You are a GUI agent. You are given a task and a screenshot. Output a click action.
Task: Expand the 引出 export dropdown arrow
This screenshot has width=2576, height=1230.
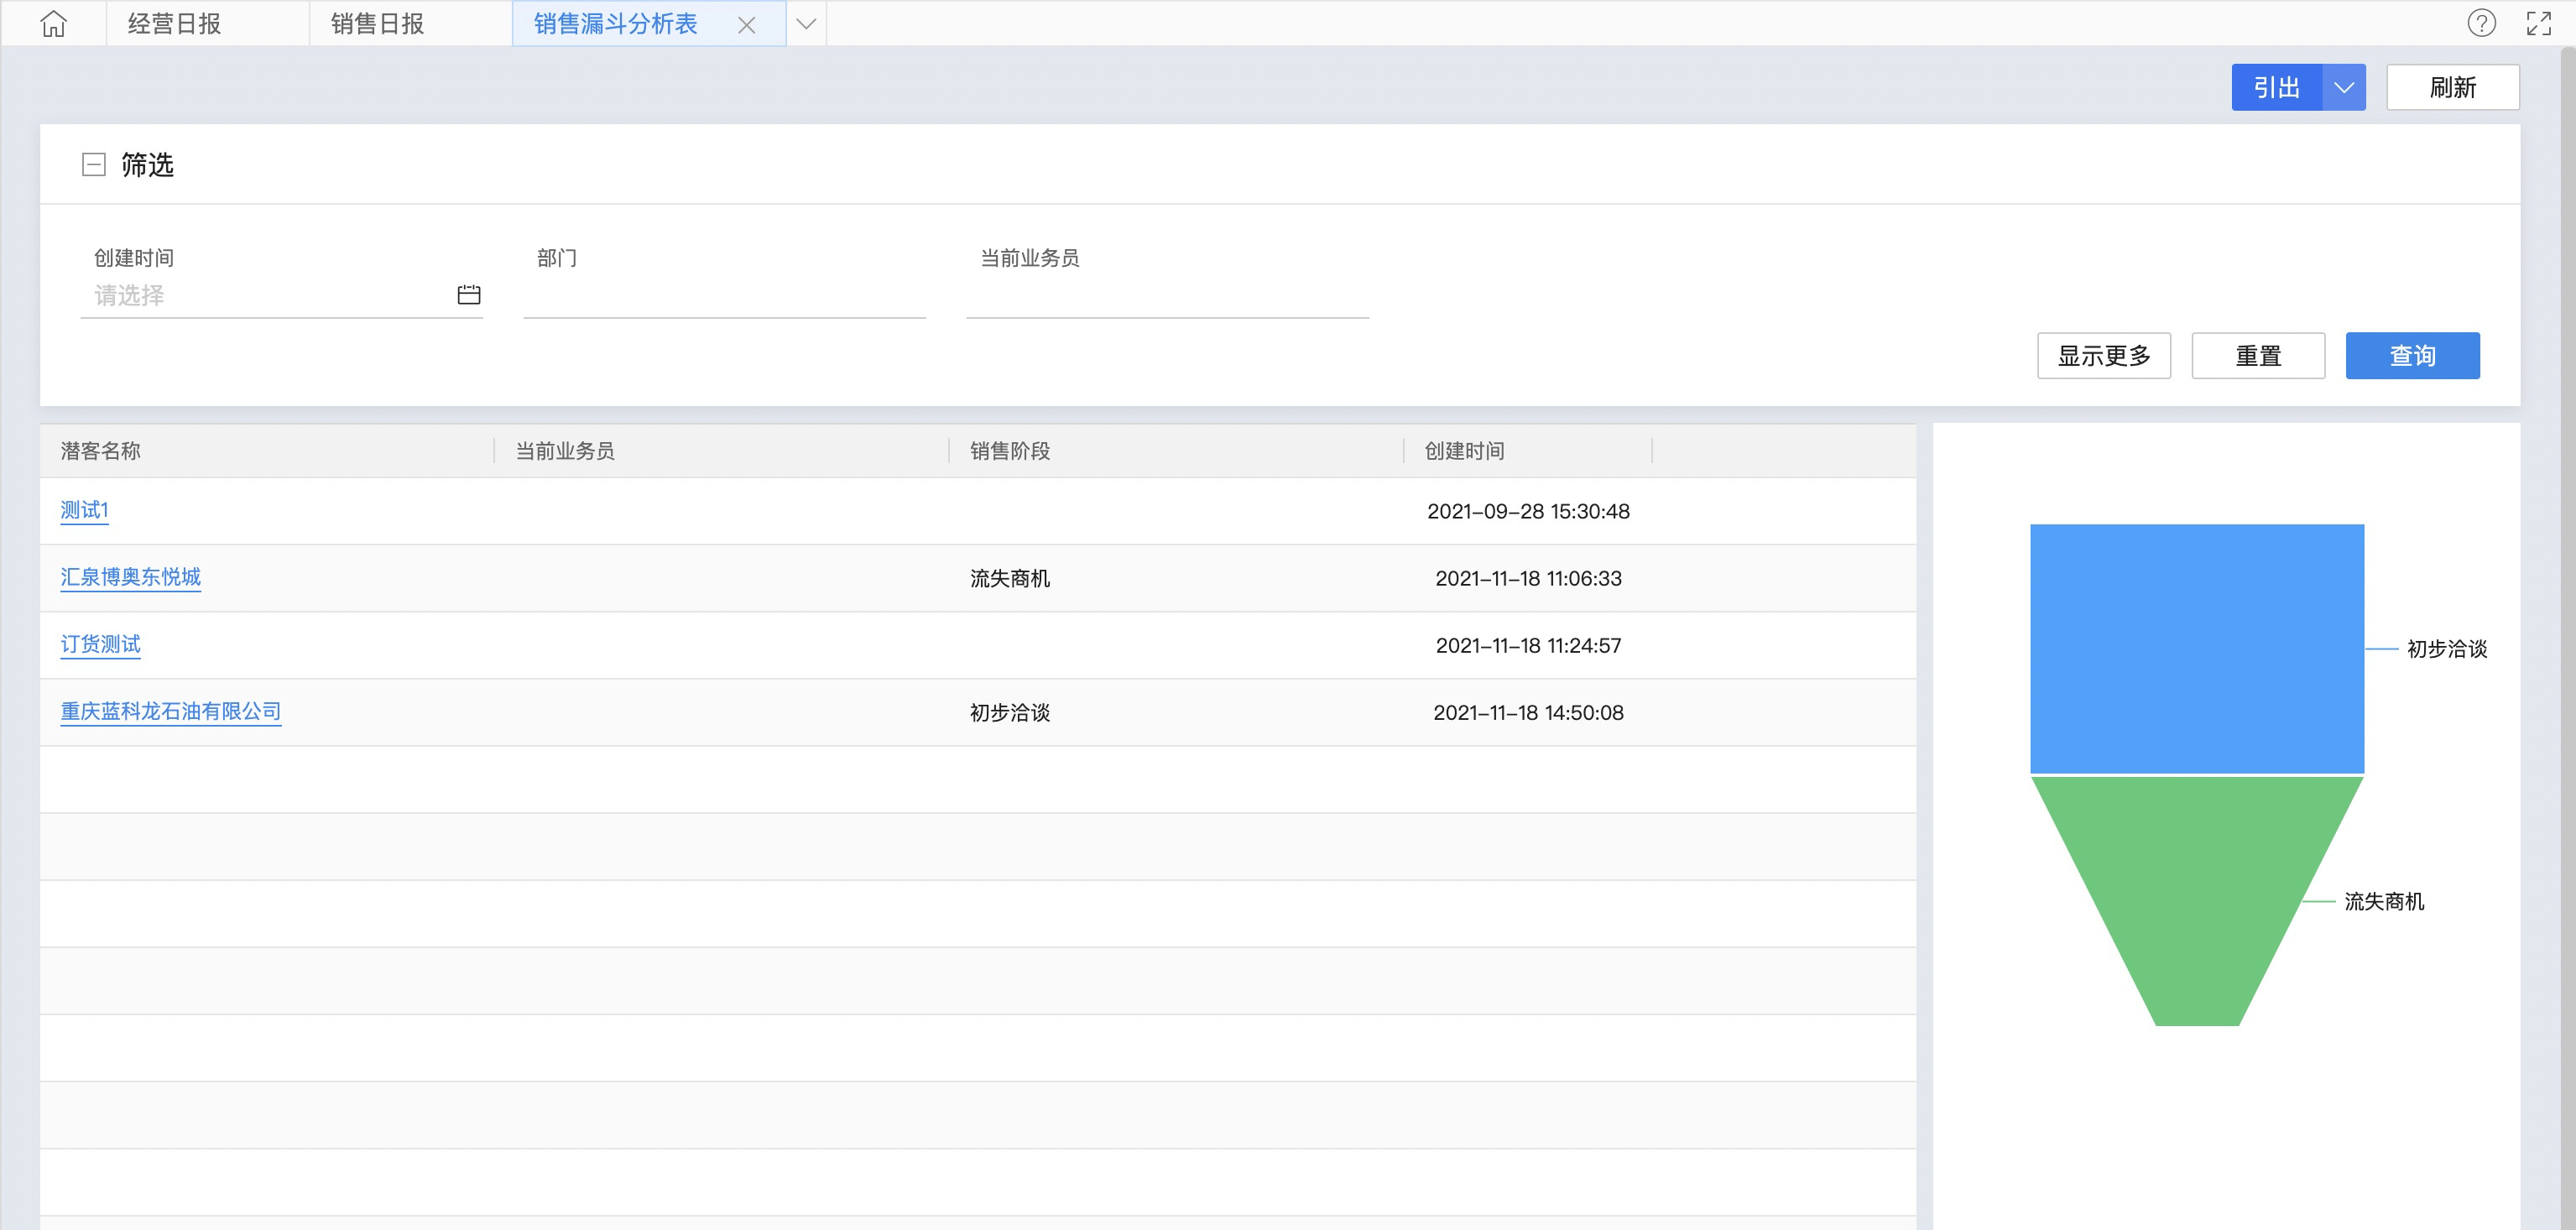pos(2343,88)
